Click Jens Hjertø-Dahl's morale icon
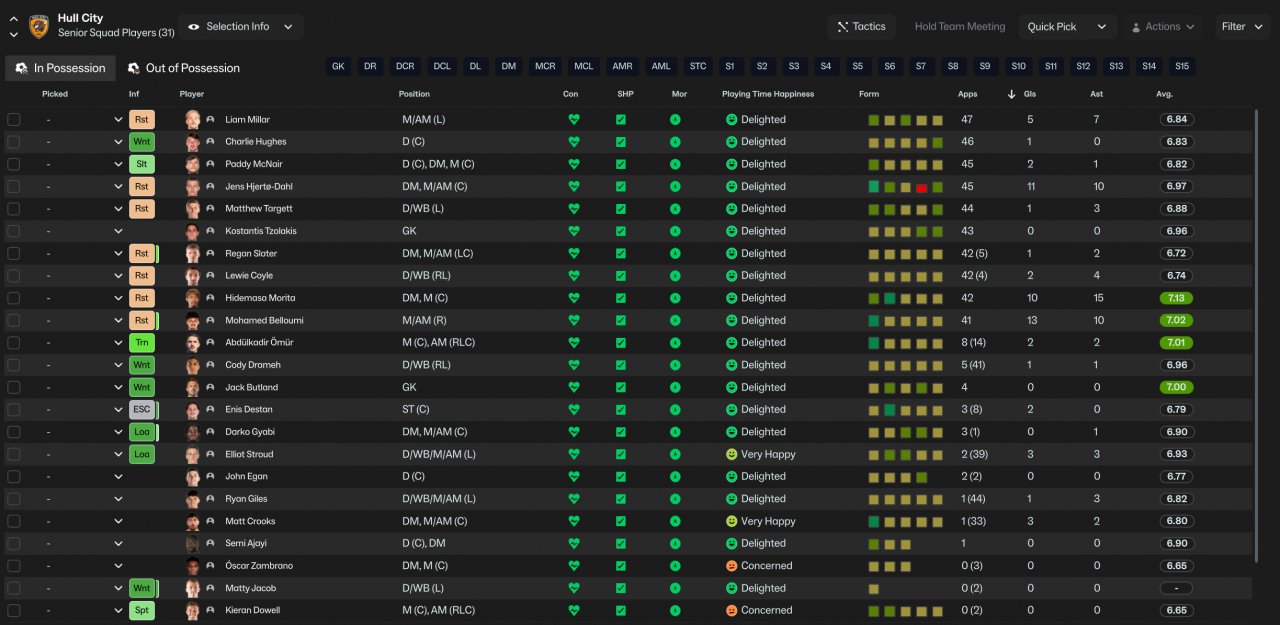 tap(675, 186)
